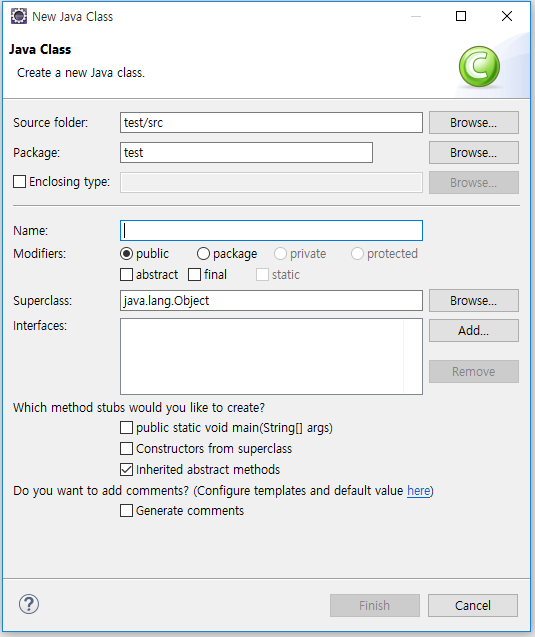Enable the final modifier checkbox
535x637 pixels.
click(195, 275)
